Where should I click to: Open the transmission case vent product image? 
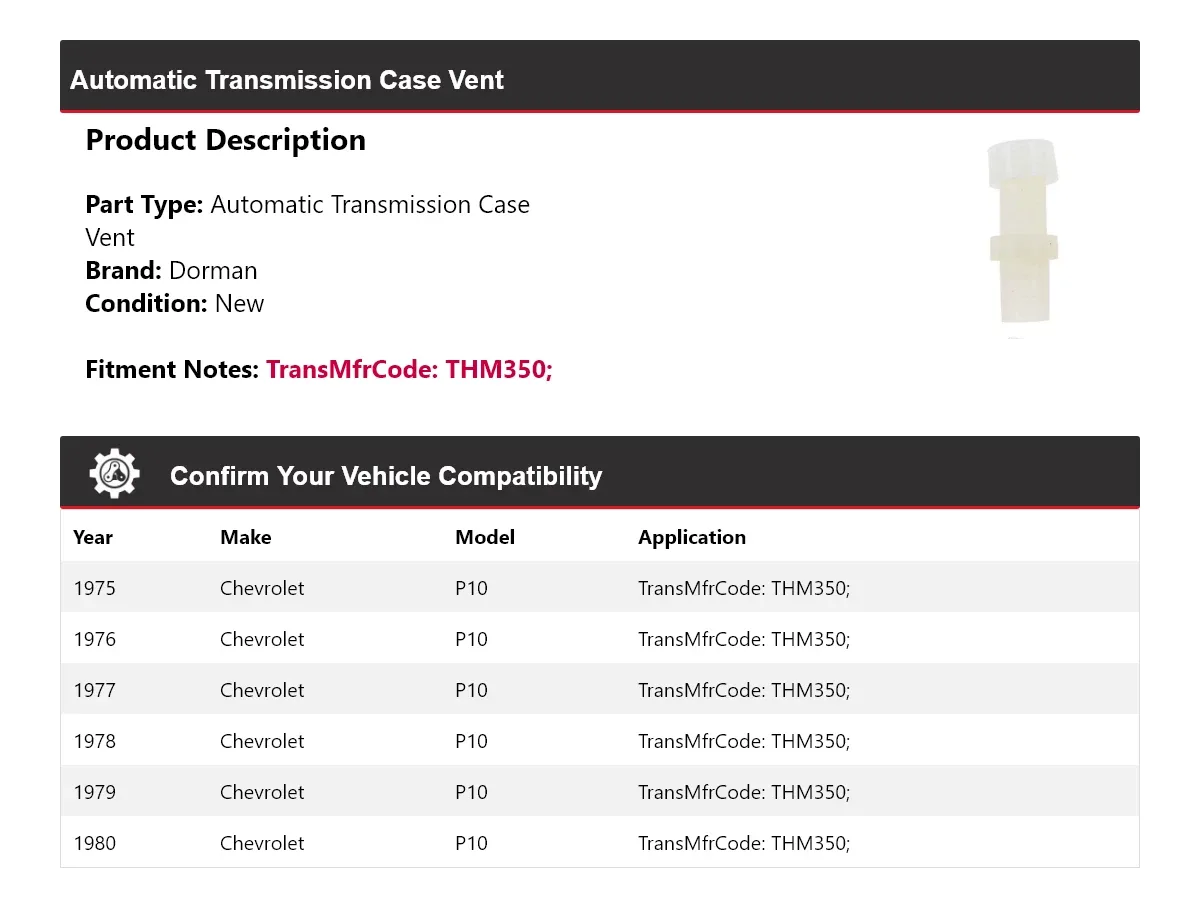(1021, 237)
